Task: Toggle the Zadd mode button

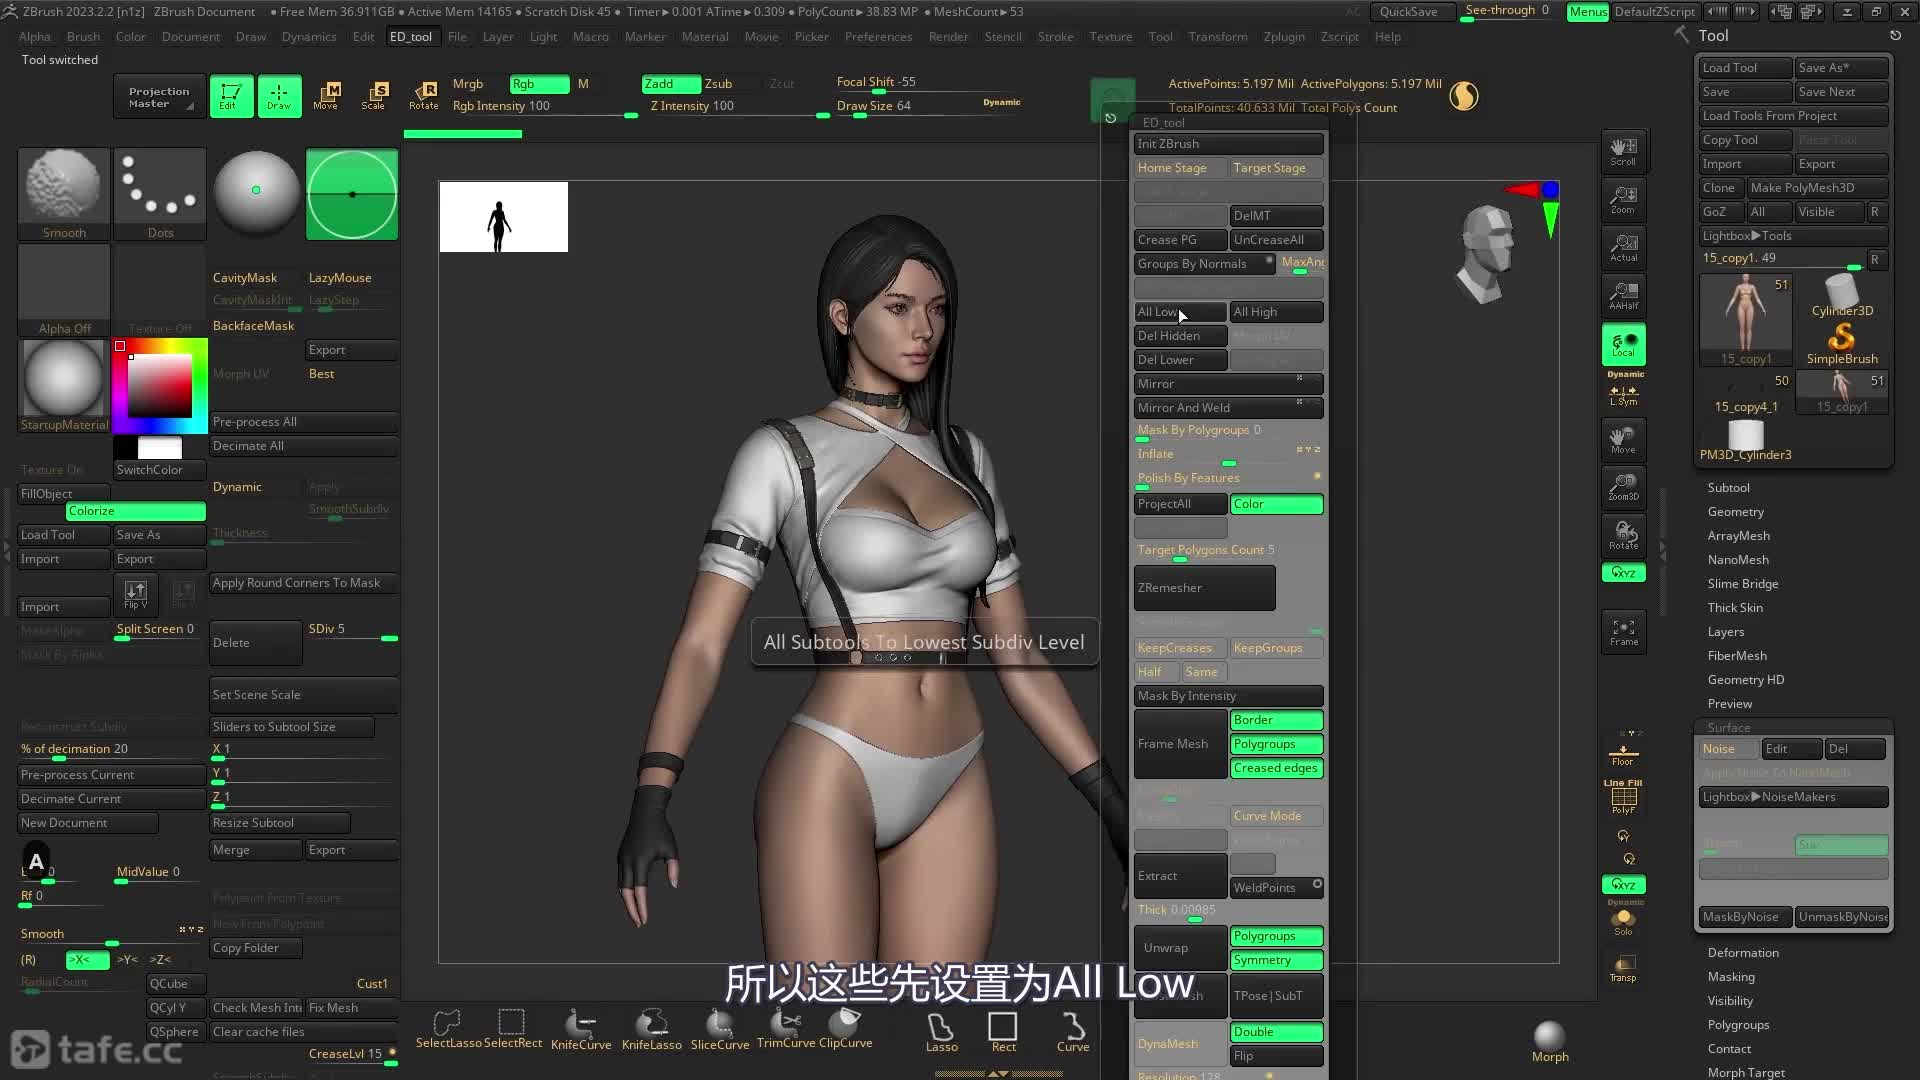Action: (x=670, y=84)
